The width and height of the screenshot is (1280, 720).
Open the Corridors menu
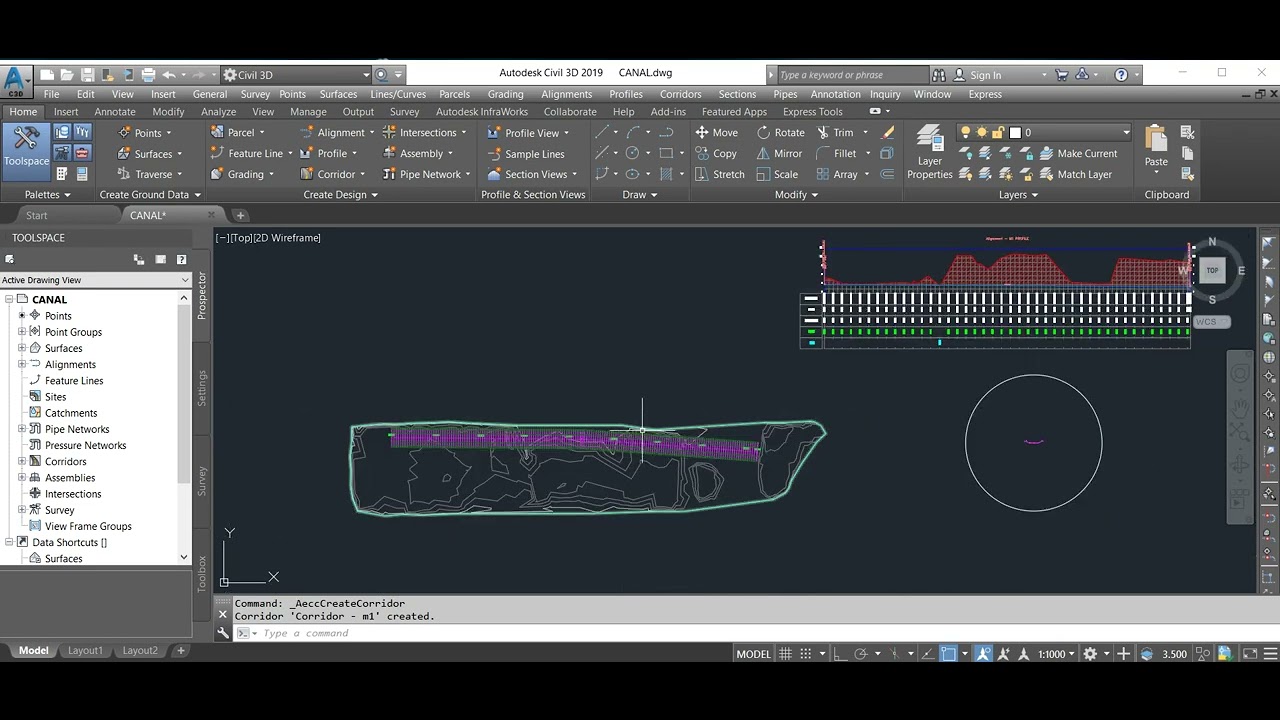click(x=680, y=94)
